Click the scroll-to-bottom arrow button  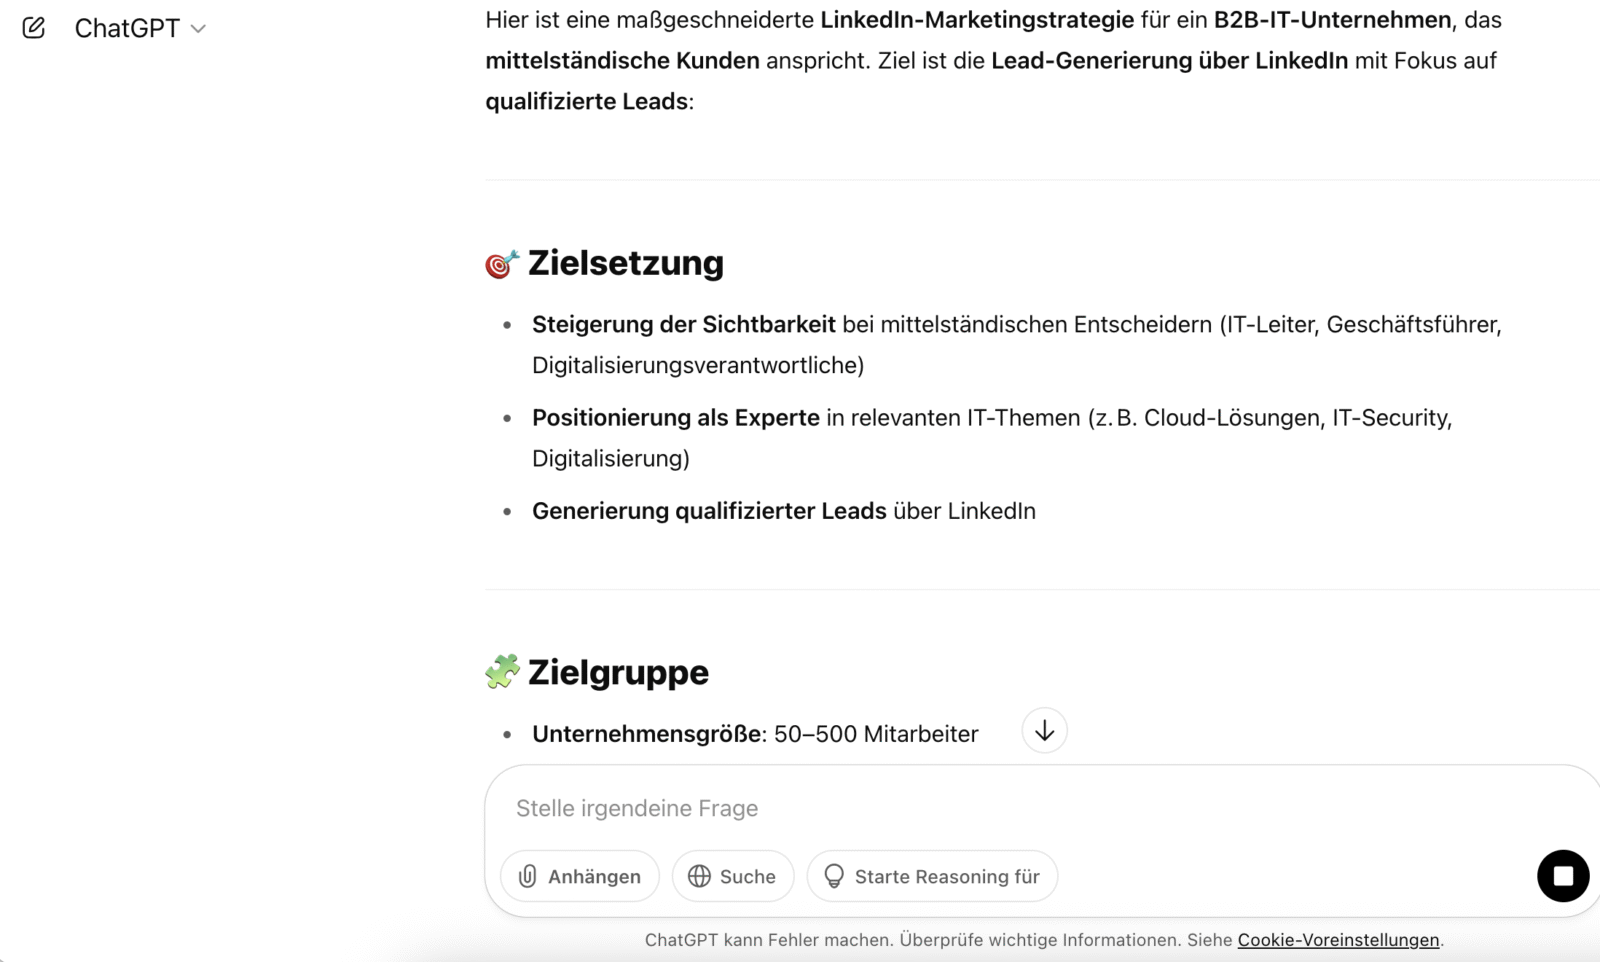(1044, 731)
